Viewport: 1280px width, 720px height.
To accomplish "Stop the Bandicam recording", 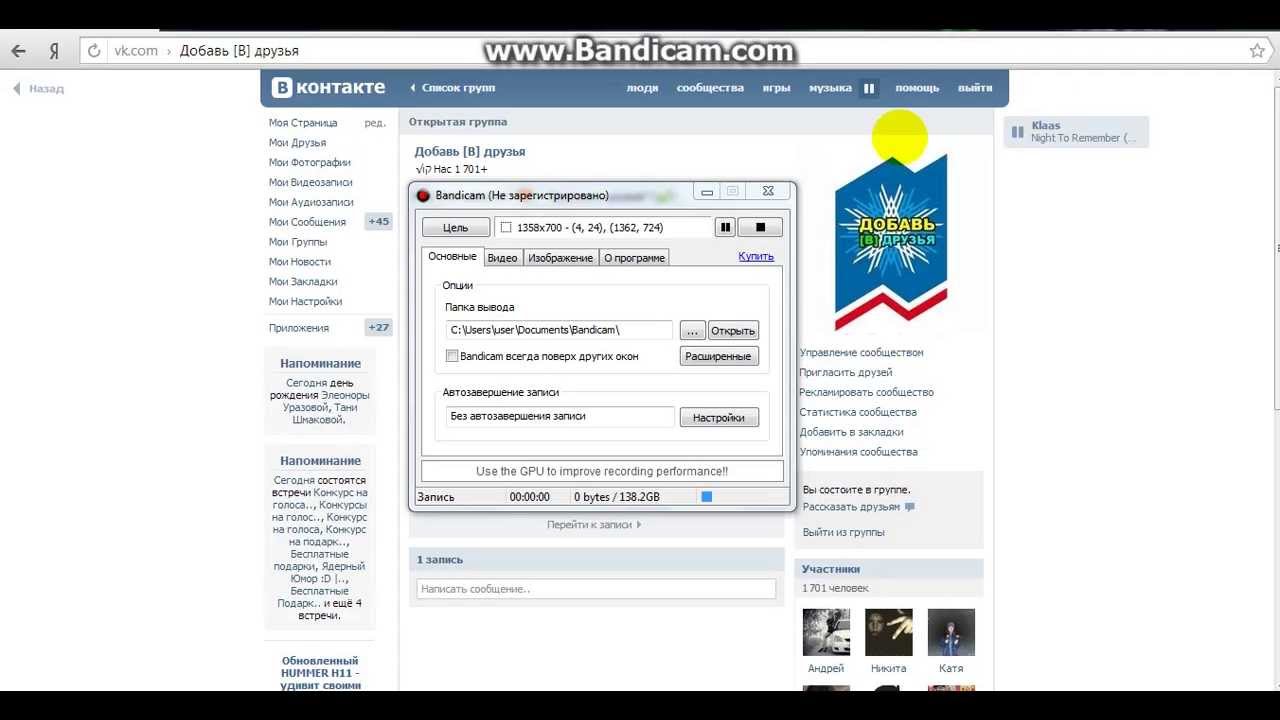I will tap(760, 227).
